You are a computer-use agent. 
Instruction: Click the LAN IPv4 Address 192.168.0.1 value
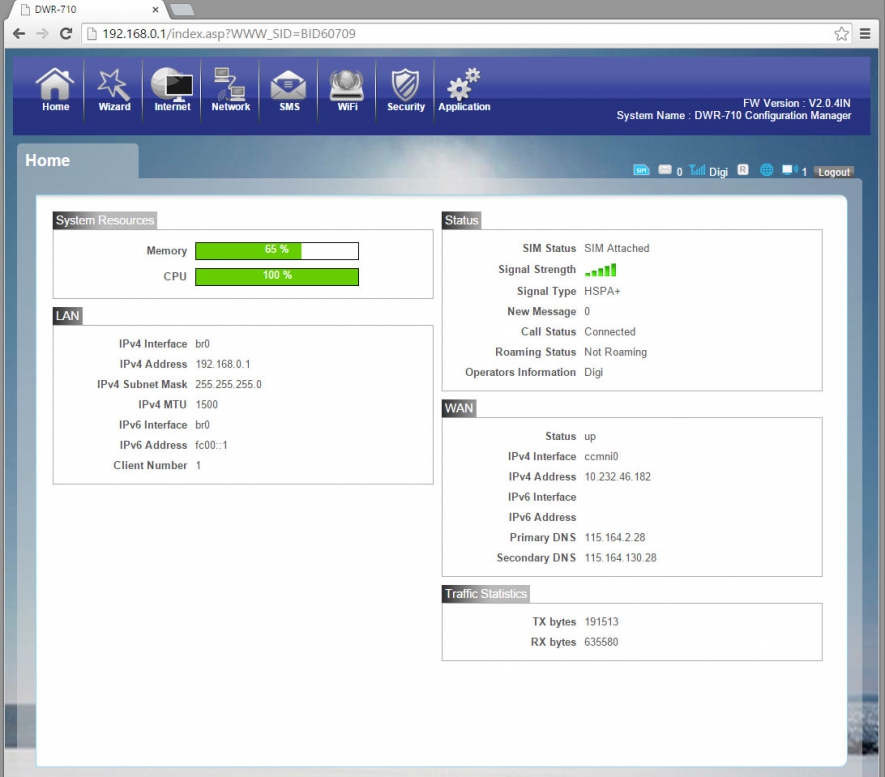(x=223, y=365)
